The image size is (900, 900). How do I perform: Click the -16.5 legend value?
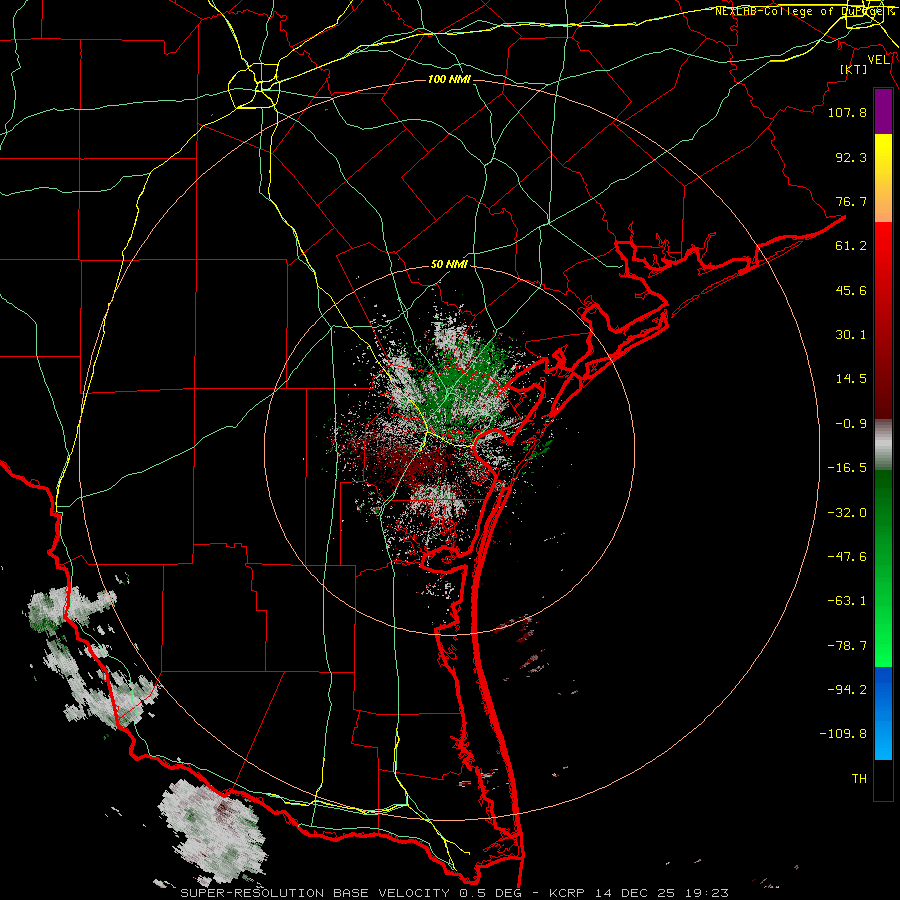847,468
